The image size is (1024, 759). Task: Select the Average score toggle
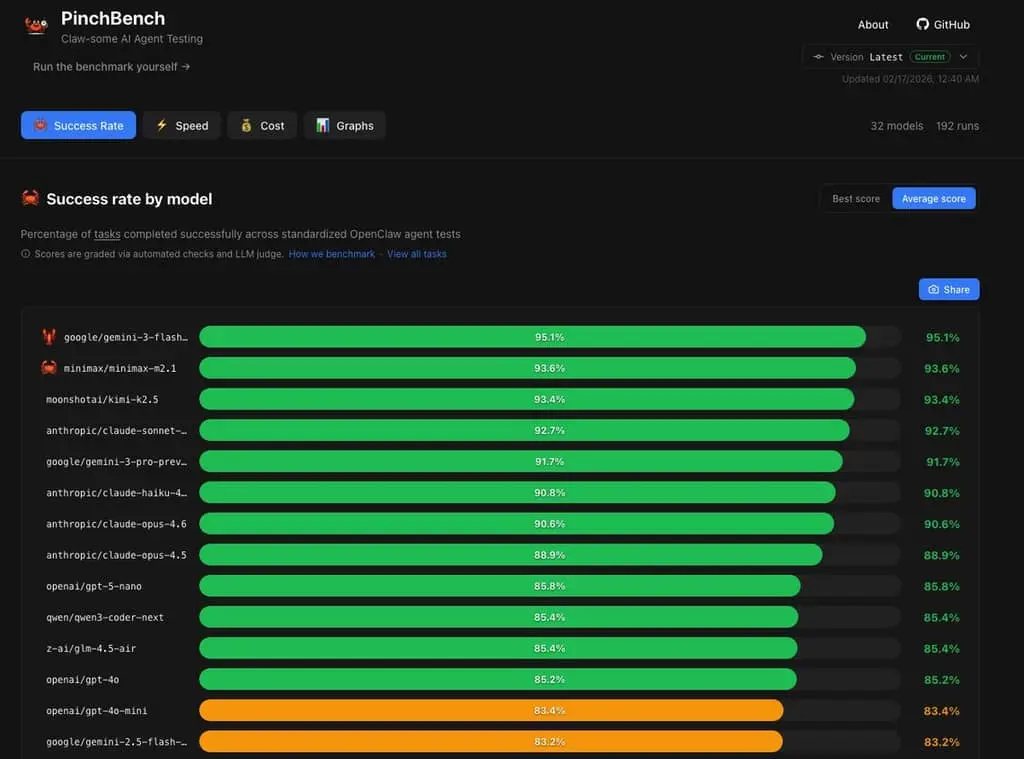tap(933, 198)
